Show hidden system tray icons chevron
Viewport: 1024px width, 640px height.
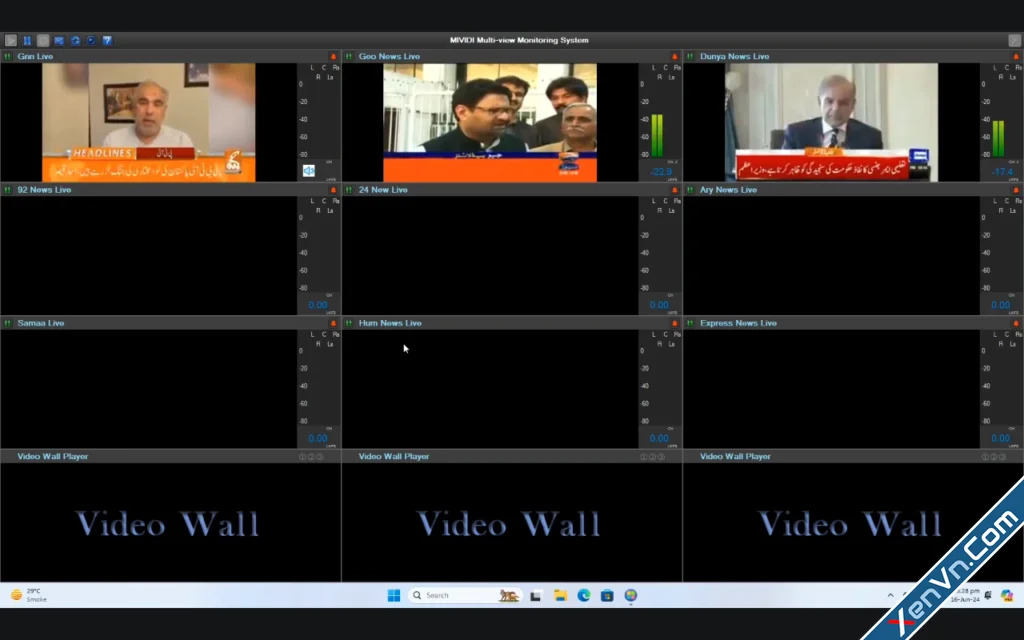[x=890, y=596]
